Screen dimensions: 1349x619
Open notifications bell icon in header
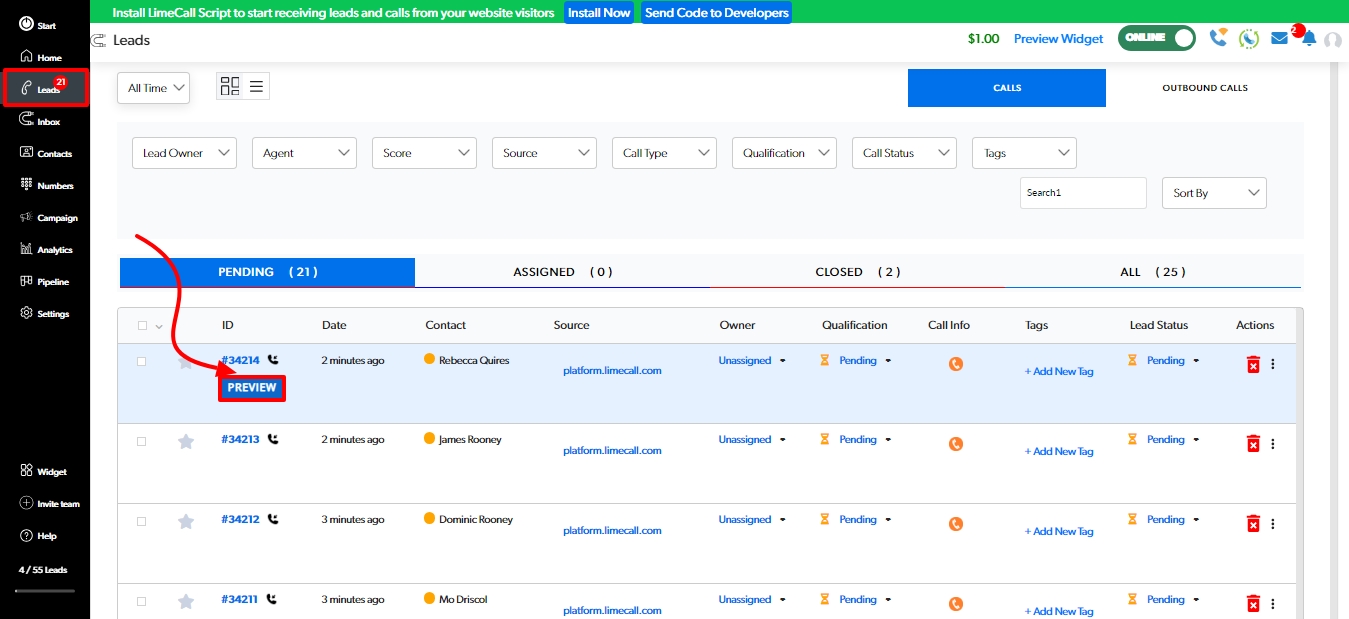click(x=1308, y=38)
